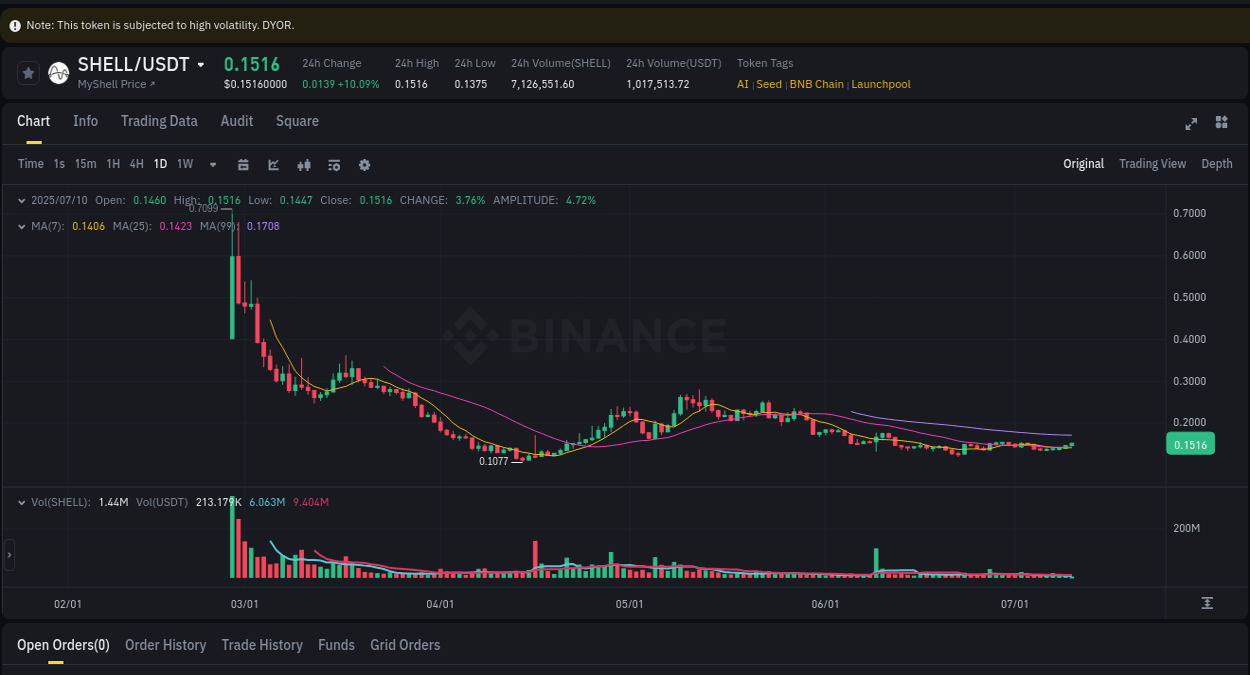Viewport: 1250px width, 675px height.
Task: Open more timeframe options dropdown arrow
Action: (x=211, y=164)
